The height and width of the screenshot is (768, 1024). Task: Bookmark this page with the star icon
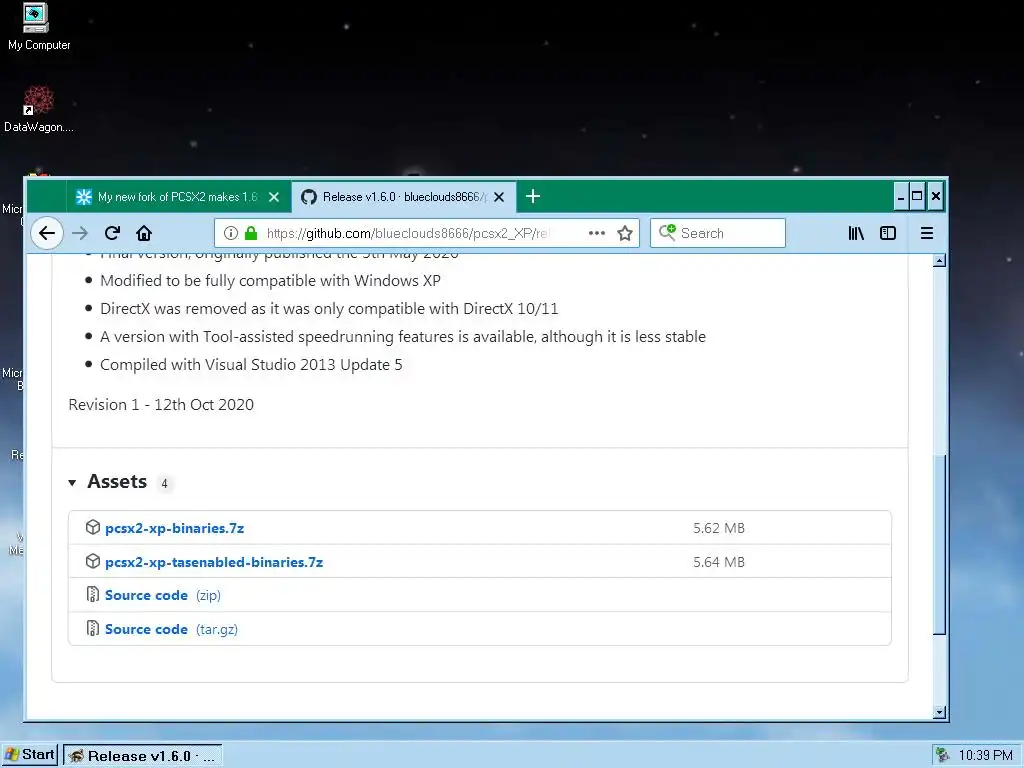(x=625, y=233)
